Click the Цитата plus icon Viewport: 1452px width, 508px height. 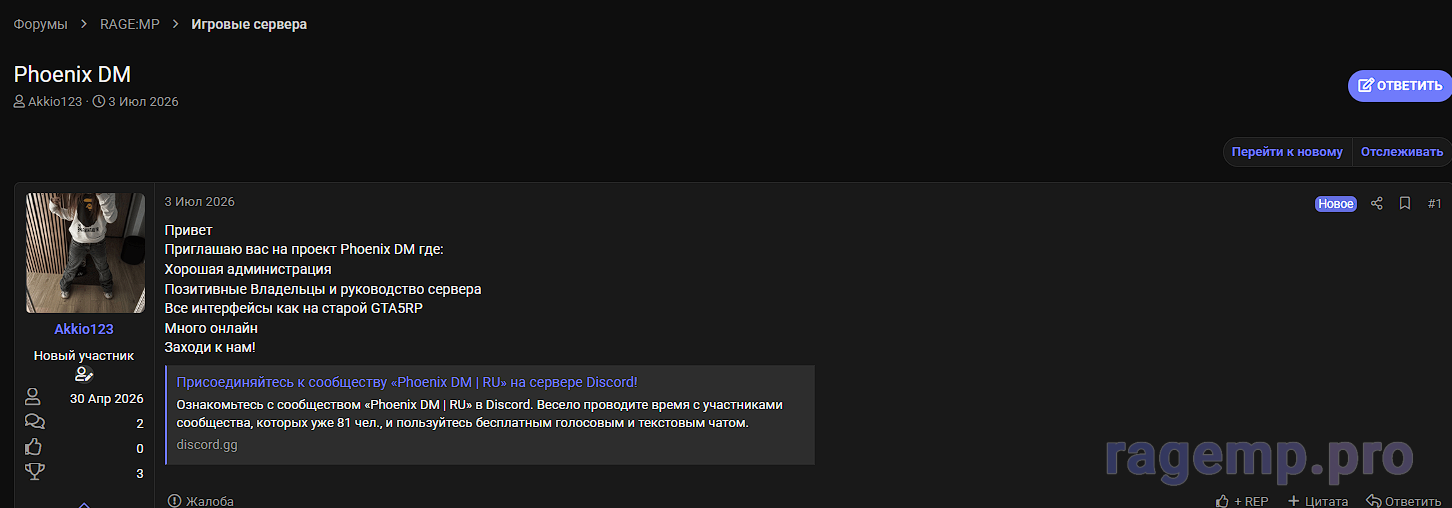(x=1294, y=500)
